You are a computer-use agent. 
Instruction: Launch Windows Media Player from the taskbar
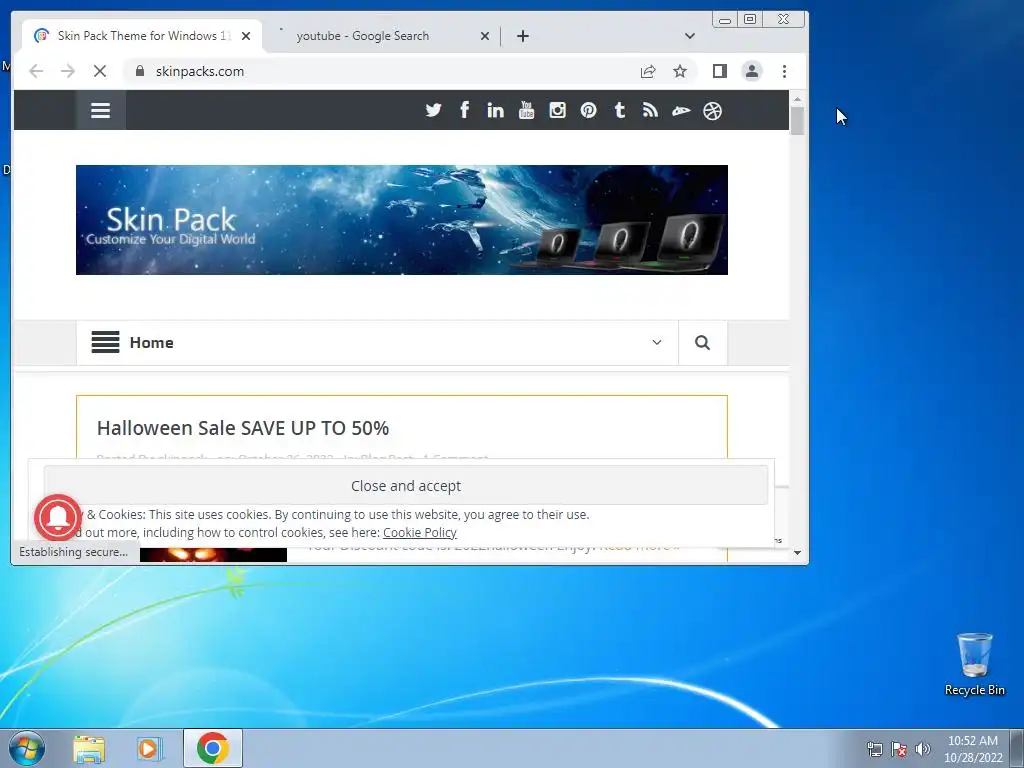150,749
